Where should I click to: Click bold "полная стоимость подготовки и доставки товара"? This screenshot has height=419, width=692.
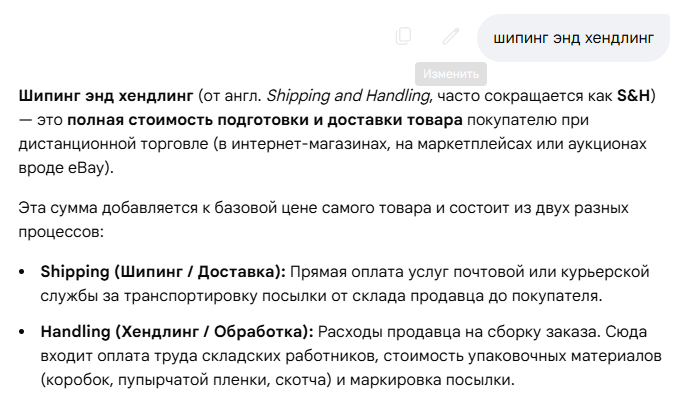(x=265, y=120)
